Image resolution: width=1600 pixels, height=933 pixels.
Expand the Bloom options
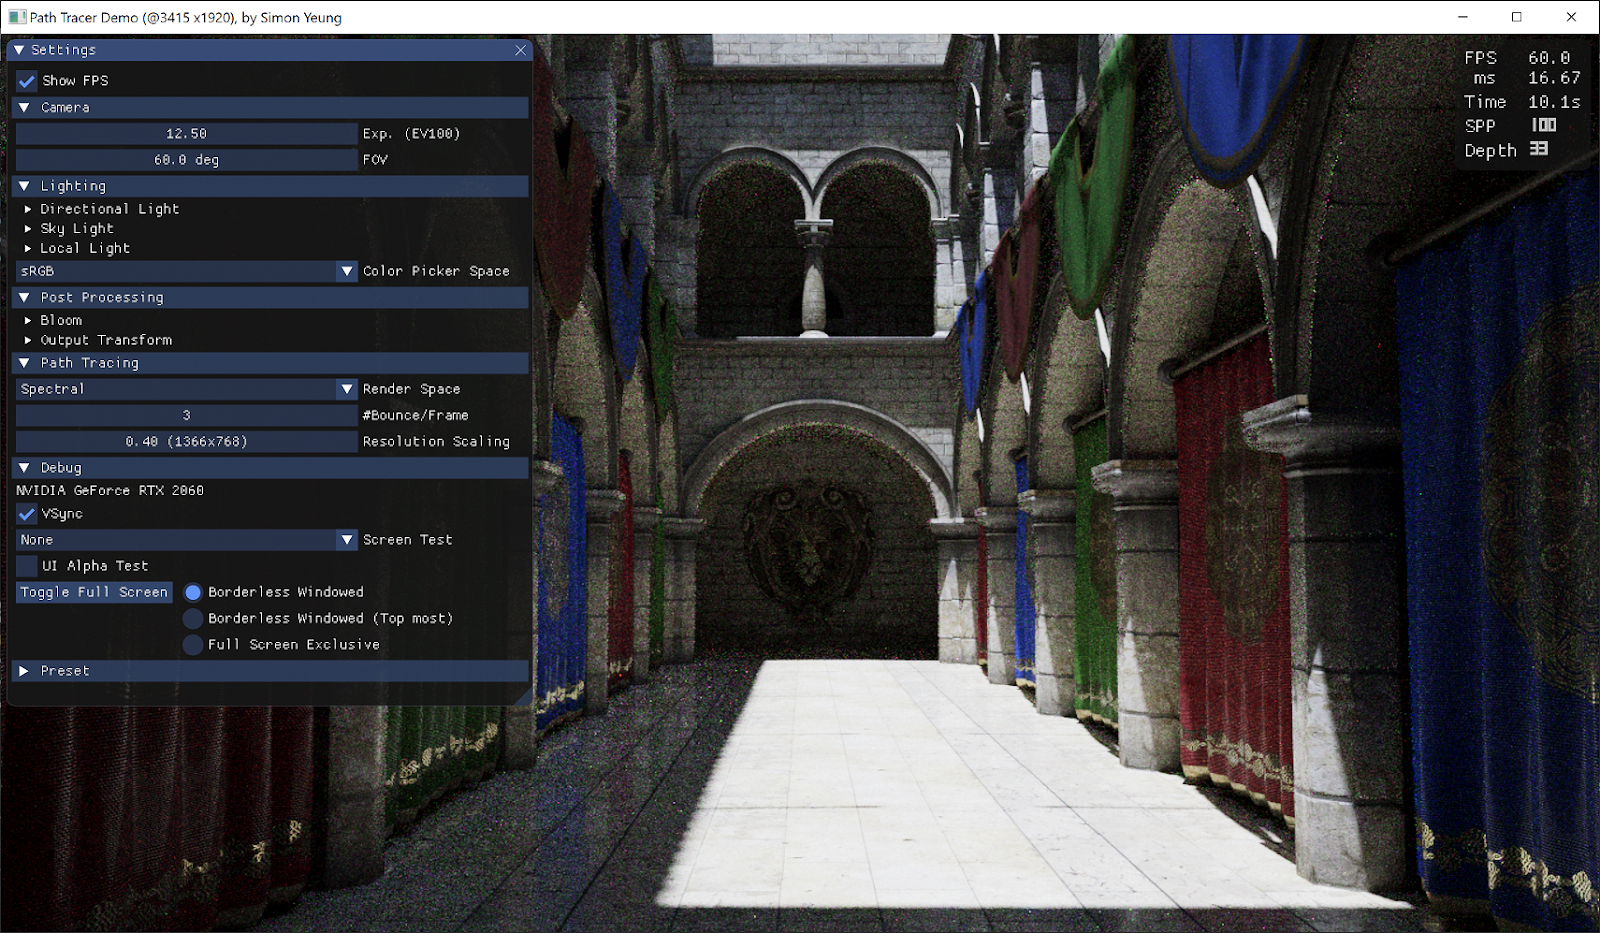tap(27, 320)
